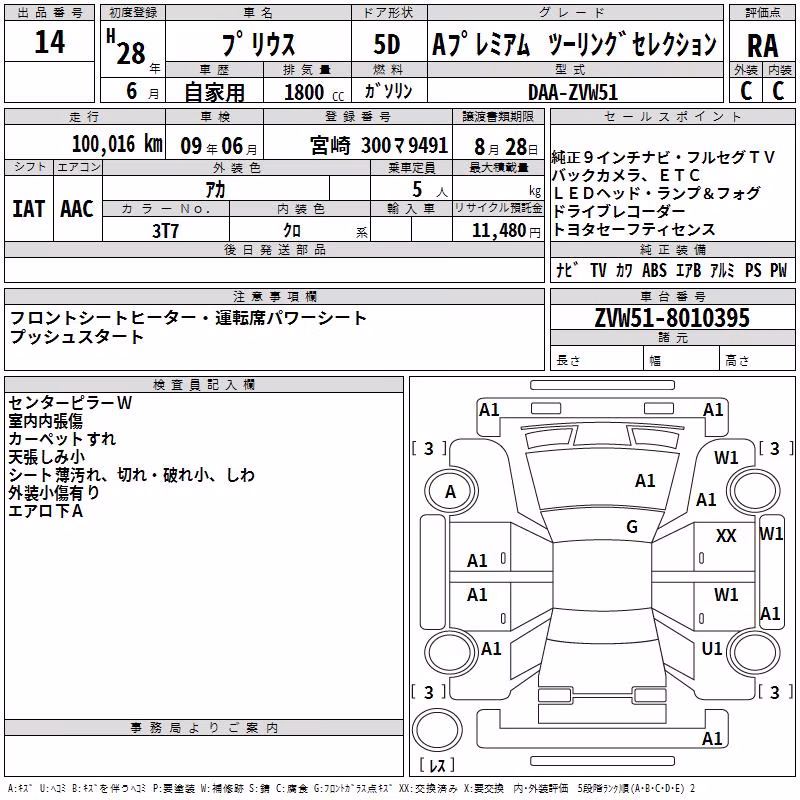Image resolution: width=800 pixels, height=800 pixels.
Task: Click inspector note センターピラーW
Action: pos(70,403)
